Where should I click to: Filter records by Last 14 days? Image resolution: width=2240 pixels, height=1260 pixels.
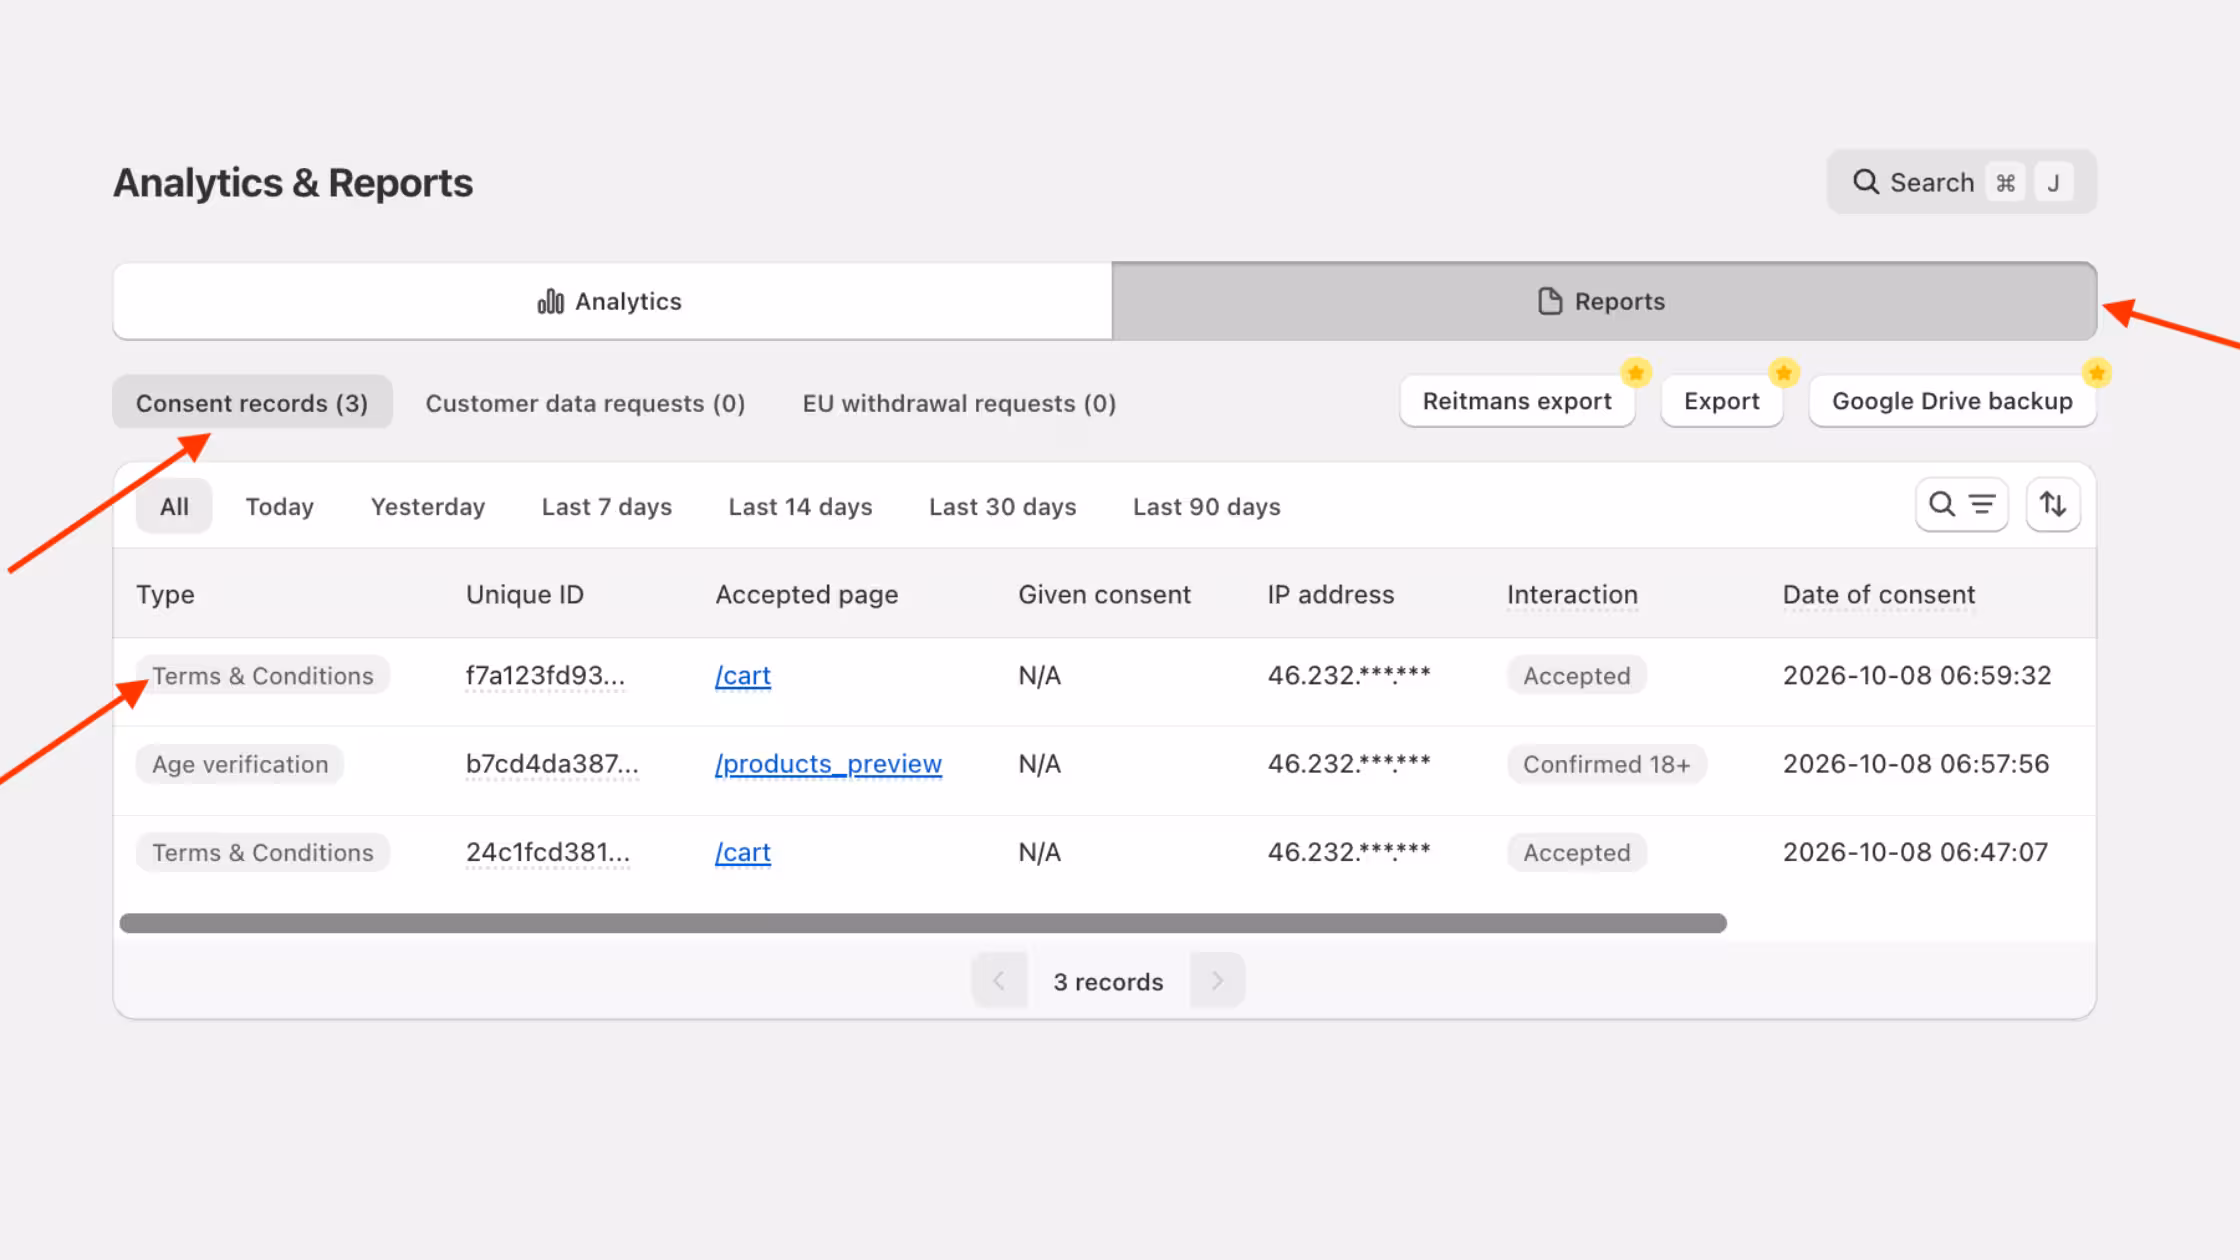point(800,506)
